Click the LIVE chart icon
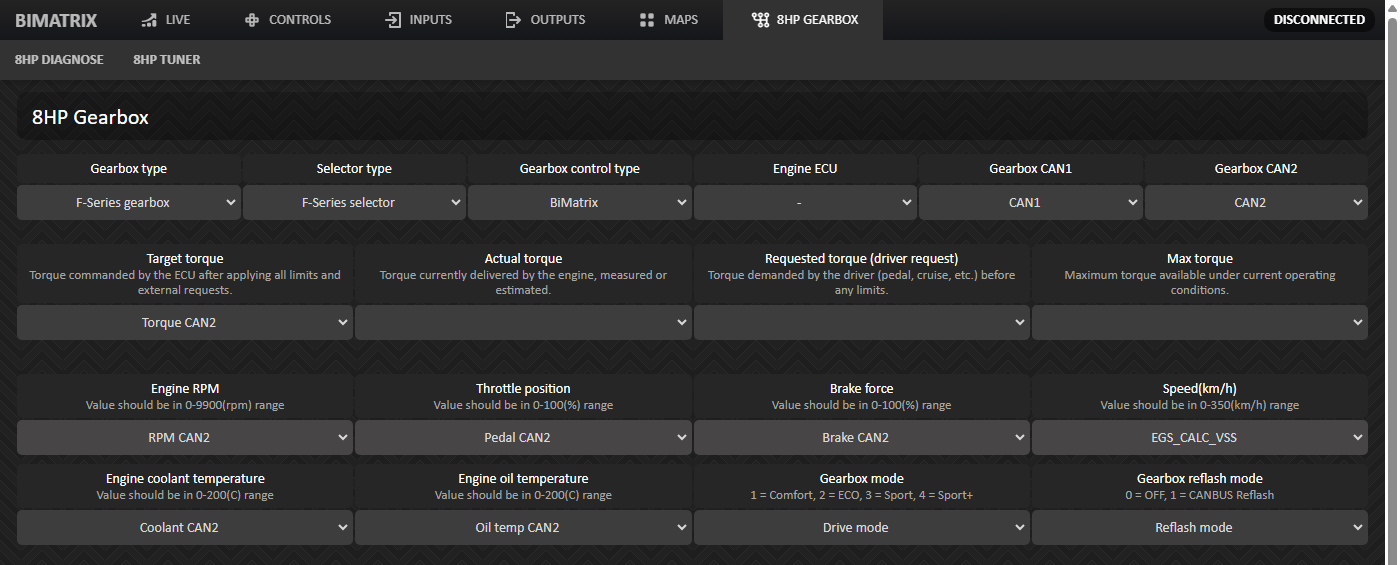 coord(149,20)
